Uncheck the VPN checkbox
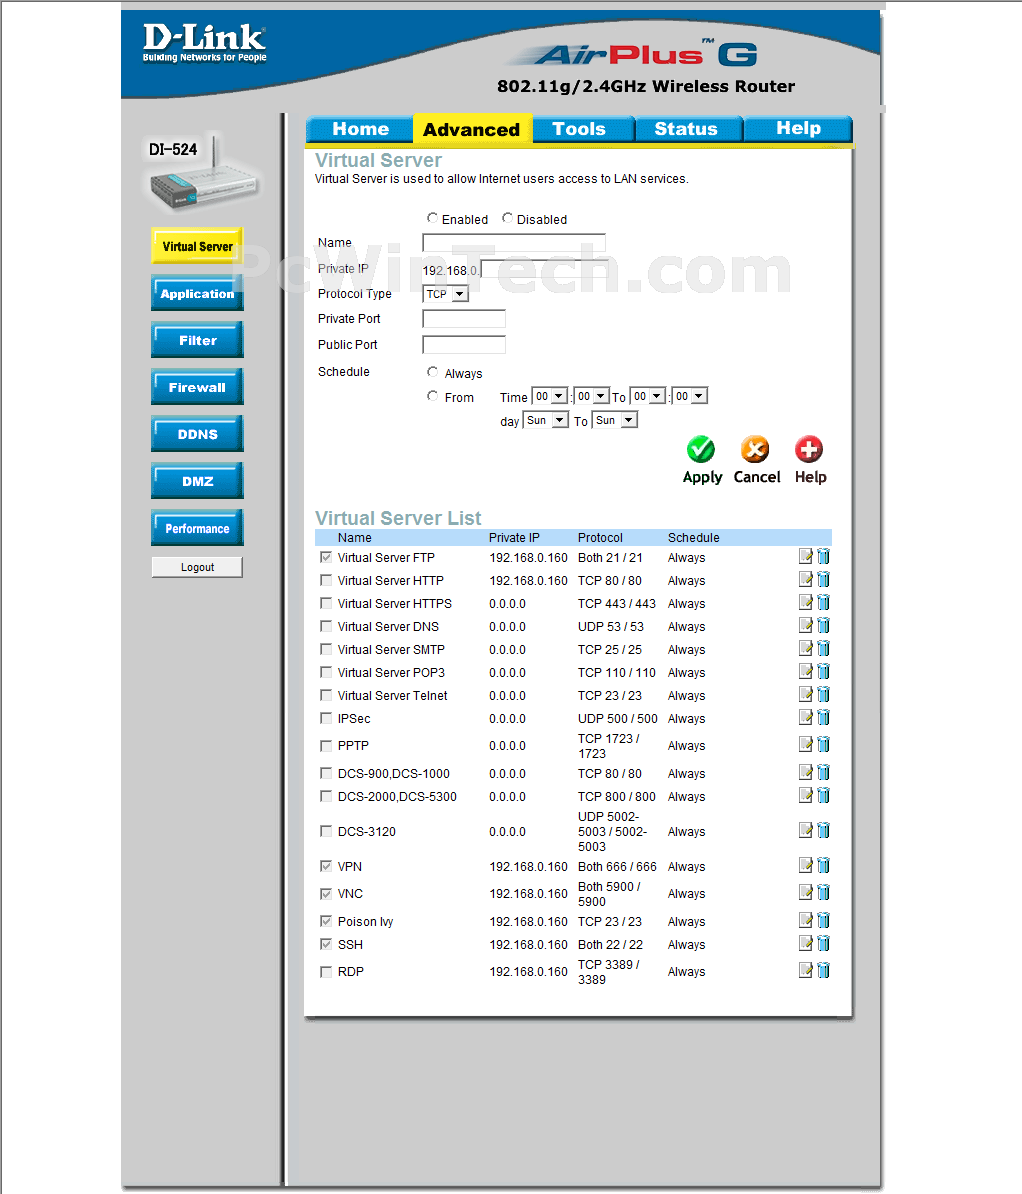The image size is (1022, 1194). pyautogui.click(x=326, y=867)
